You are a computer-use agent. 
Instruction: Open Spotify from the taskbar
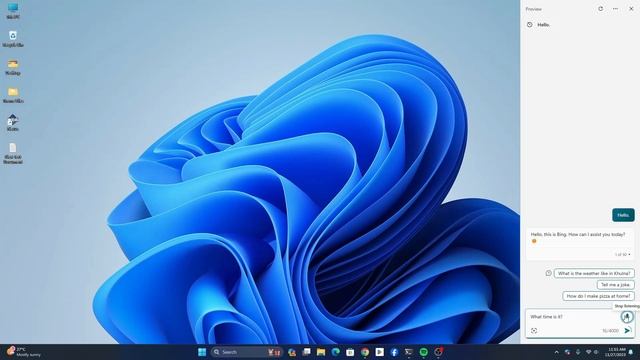point(424,352)
